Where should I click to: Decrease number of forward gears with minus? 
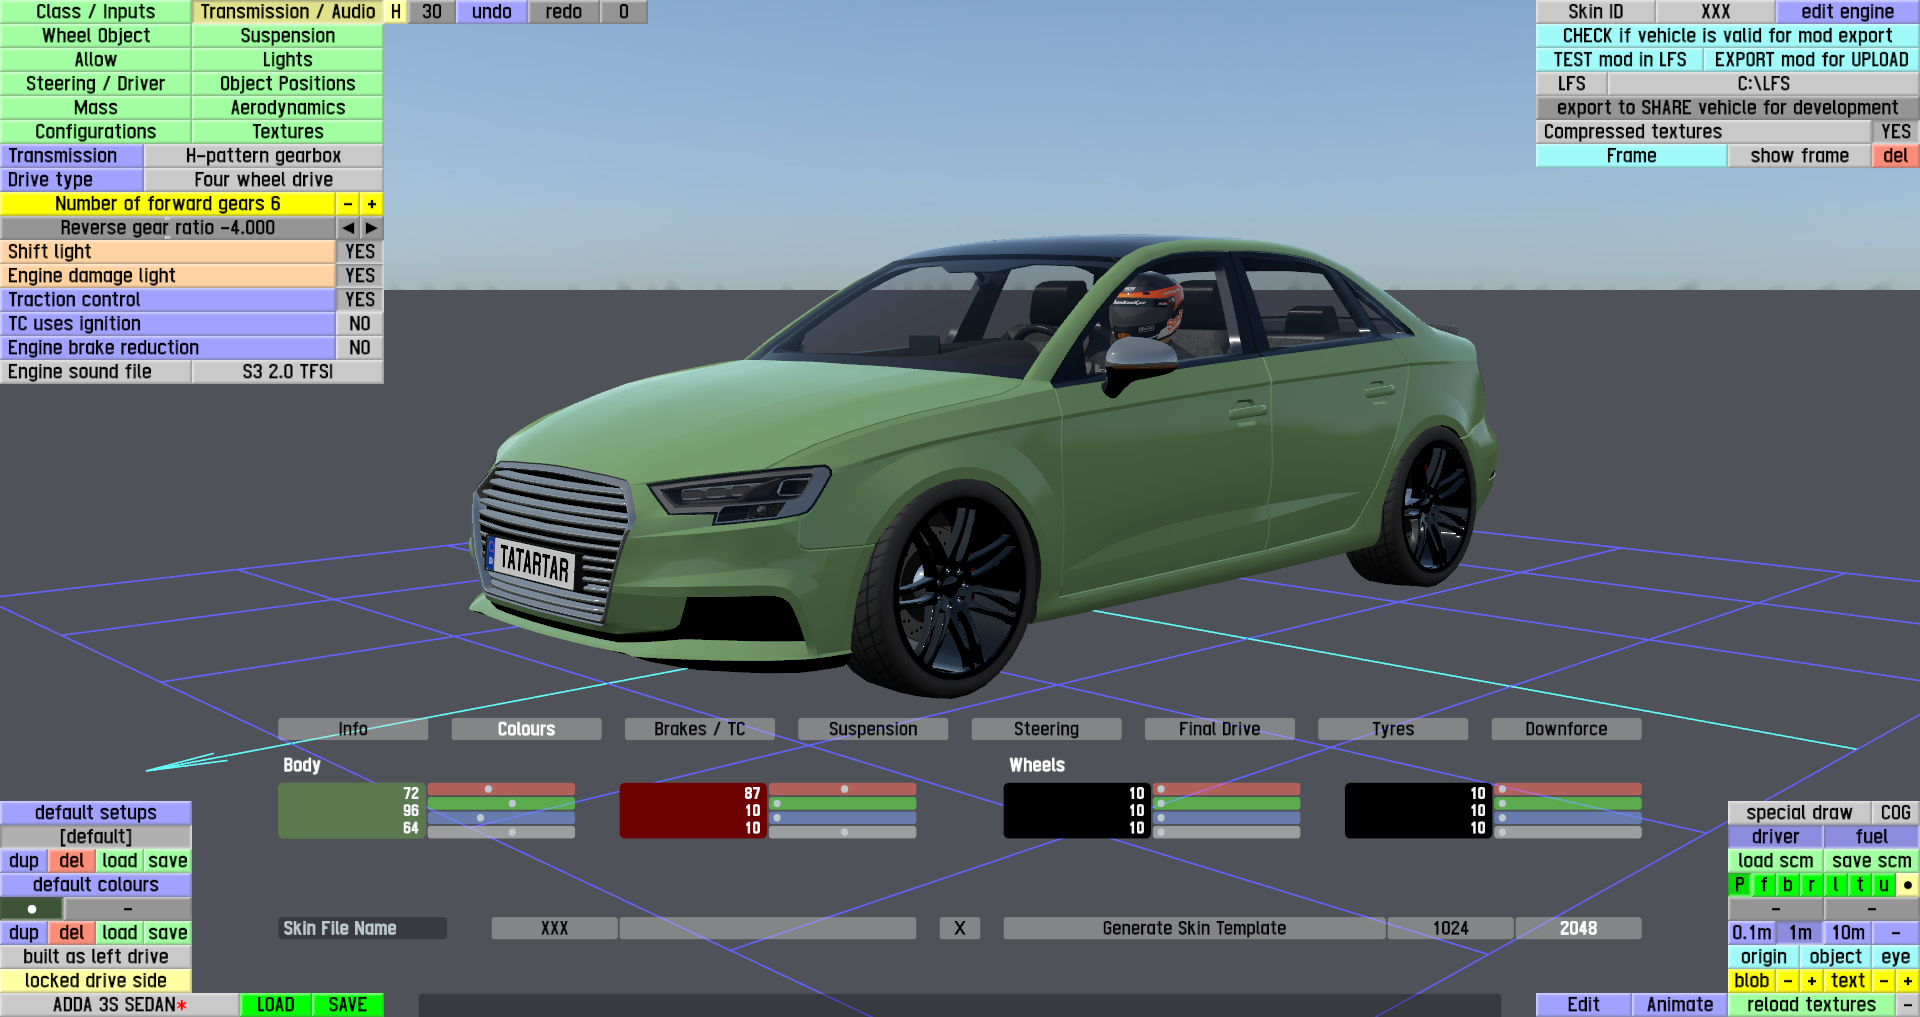348,204
